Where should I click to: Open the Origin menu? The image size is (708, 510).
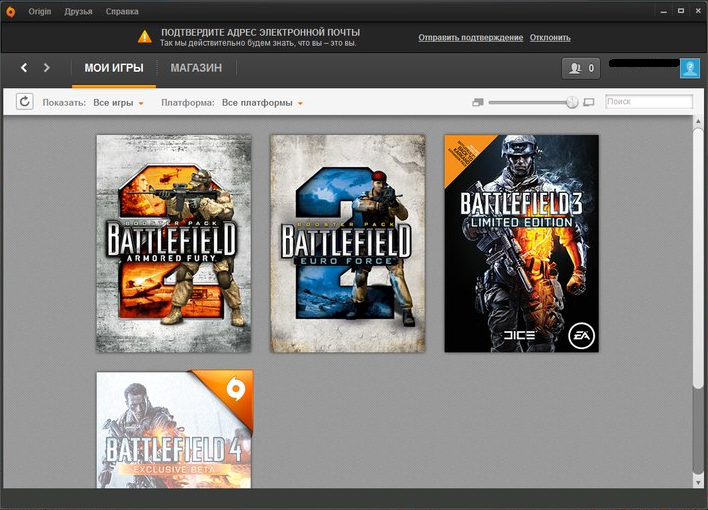pyautogui.click(x=40, y=12)
